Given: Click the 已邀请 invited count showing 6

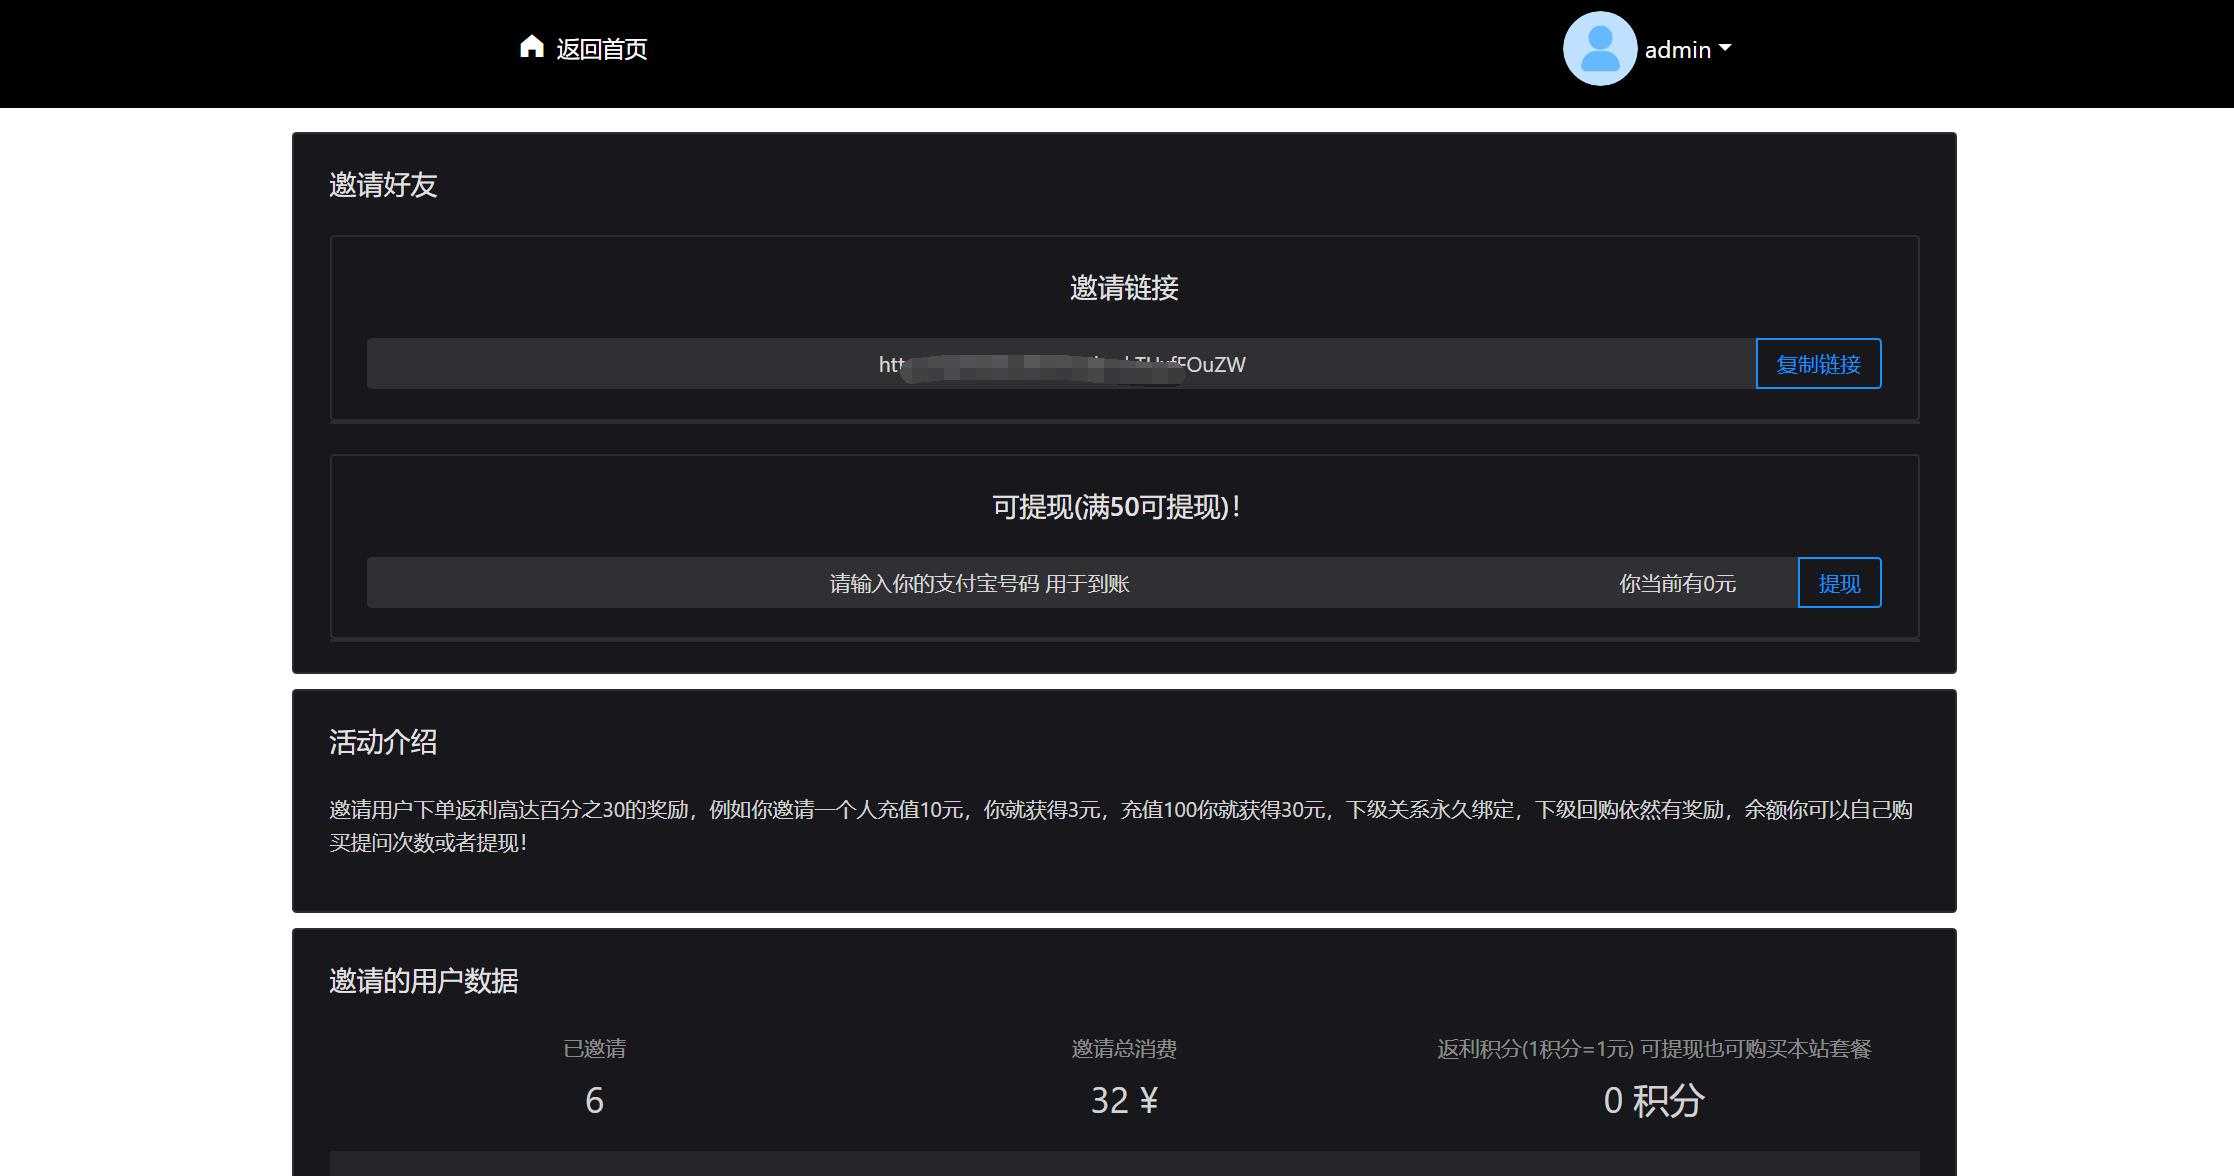Looking at the screenshot, I should [595, 1100].
